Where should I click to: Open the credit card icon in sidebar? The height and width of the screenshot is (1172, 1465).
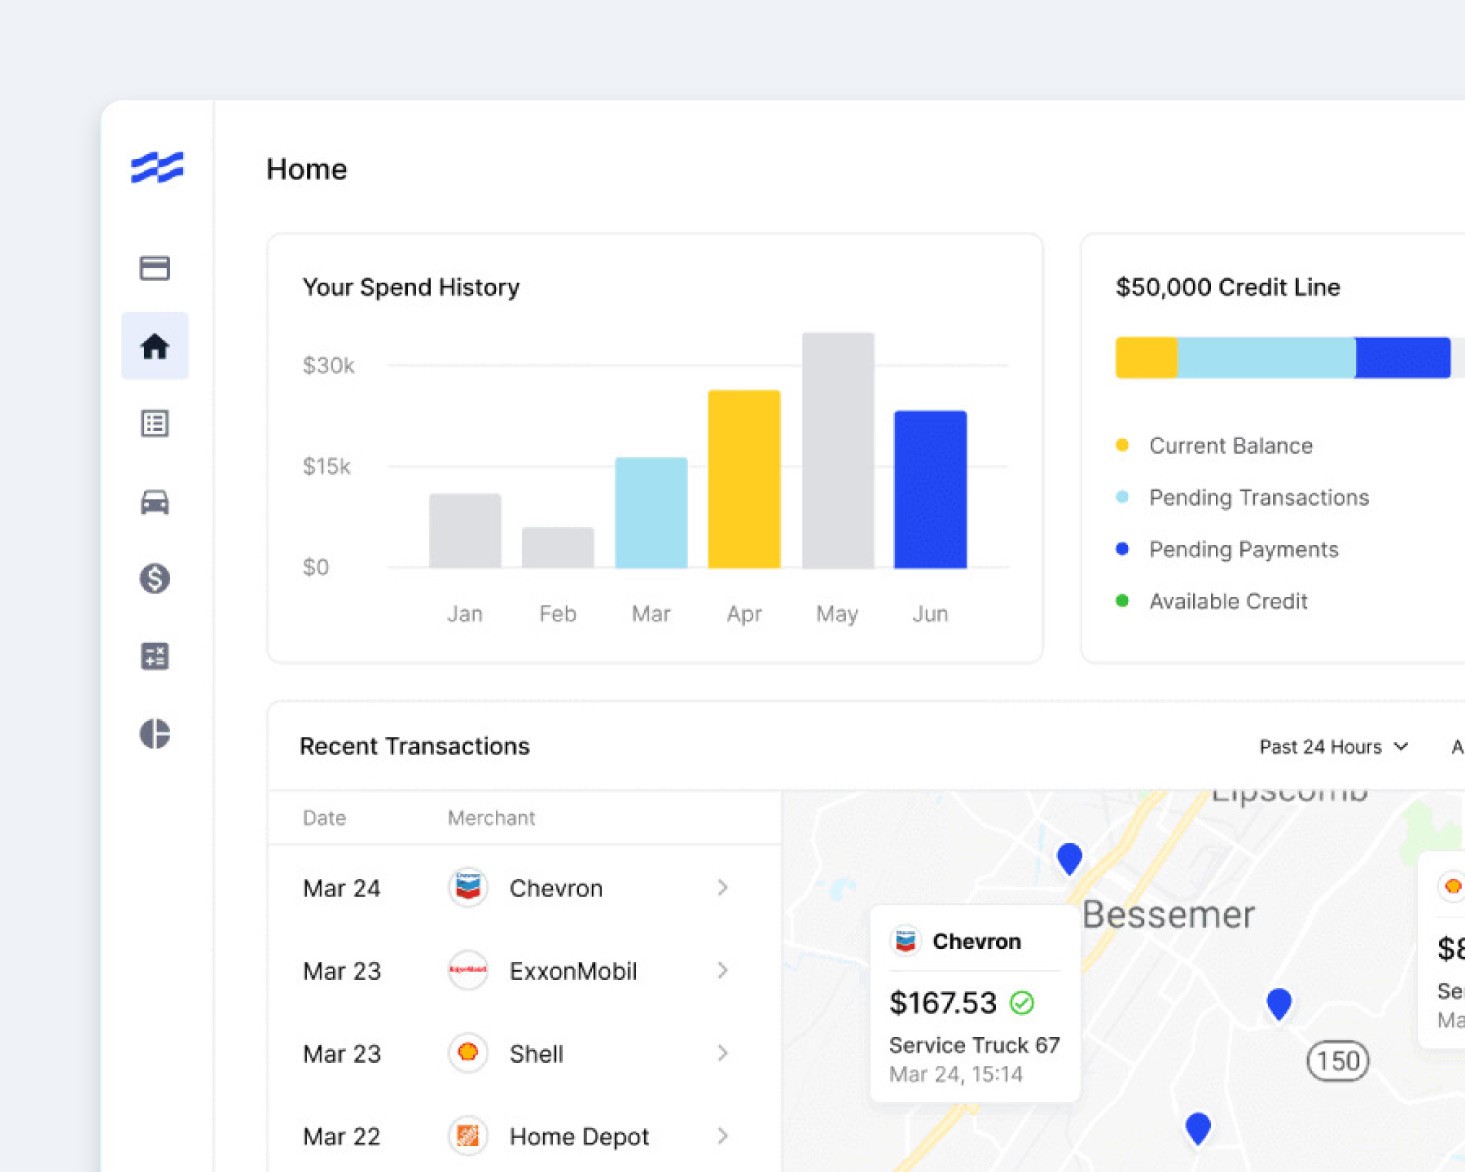(155, 268)
